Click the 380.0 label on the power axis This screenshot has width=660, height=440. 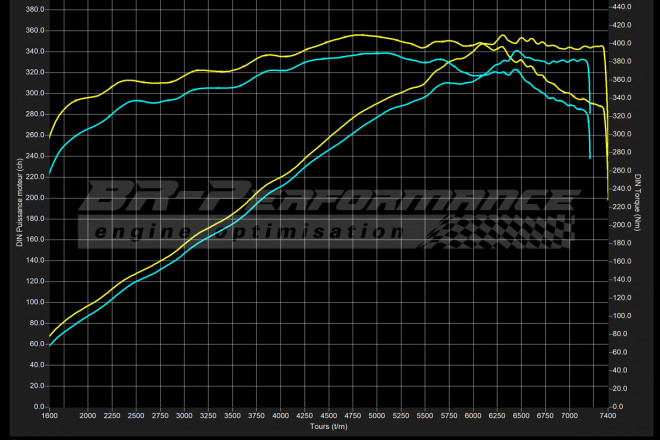point(34,9)
